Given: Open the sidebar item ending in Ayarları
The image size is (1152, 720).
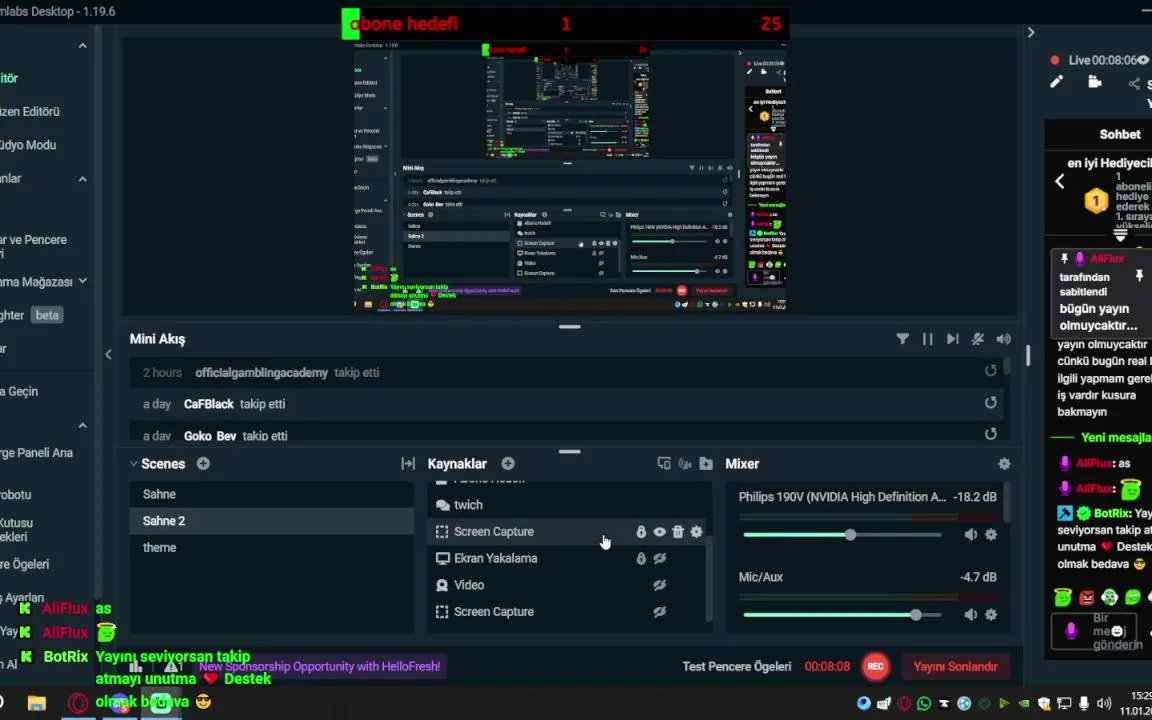Looking at the screenshot, I should [x=22, y=598].
